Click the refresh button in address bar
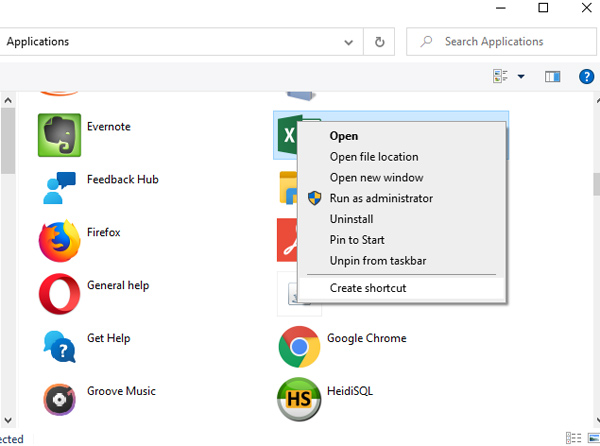Viewport: 600px width, 446px height. point(379,42)
